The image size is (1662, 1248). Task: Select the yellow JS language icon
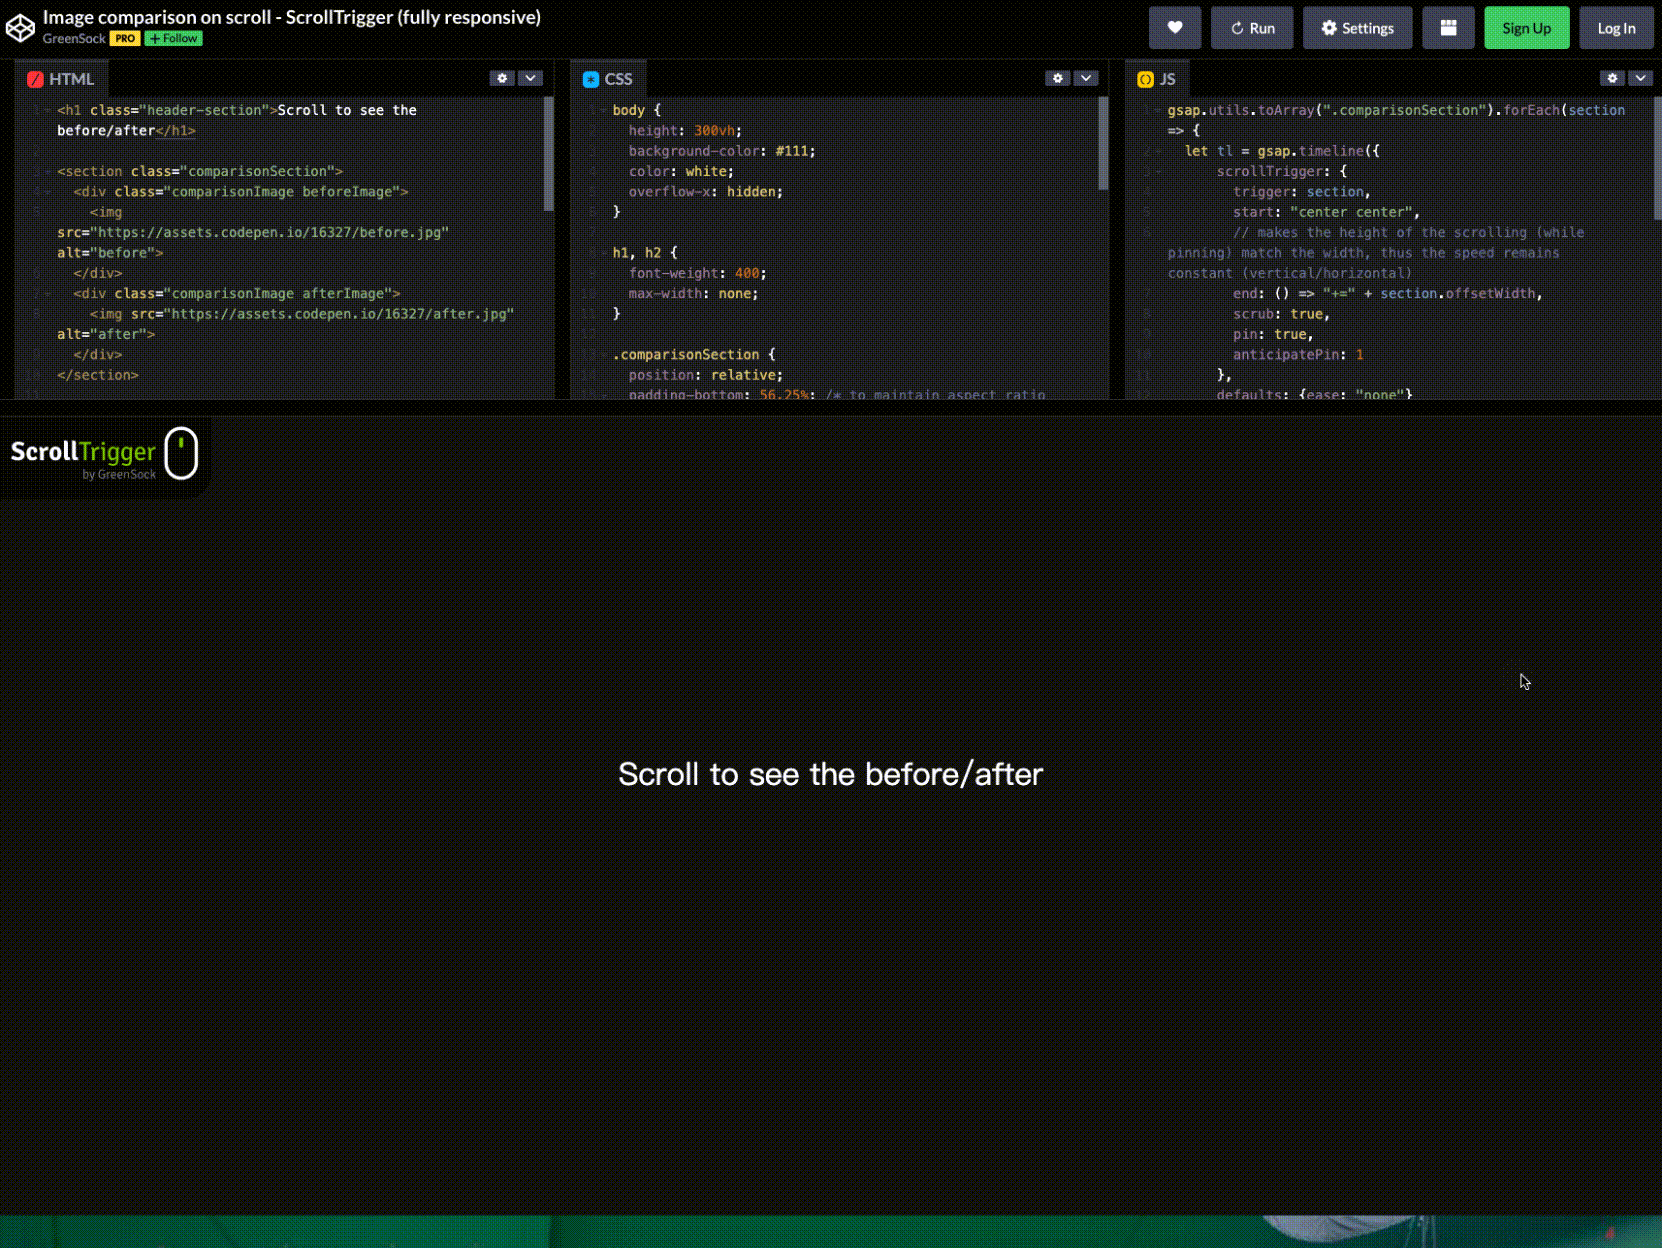point(1144,78)
